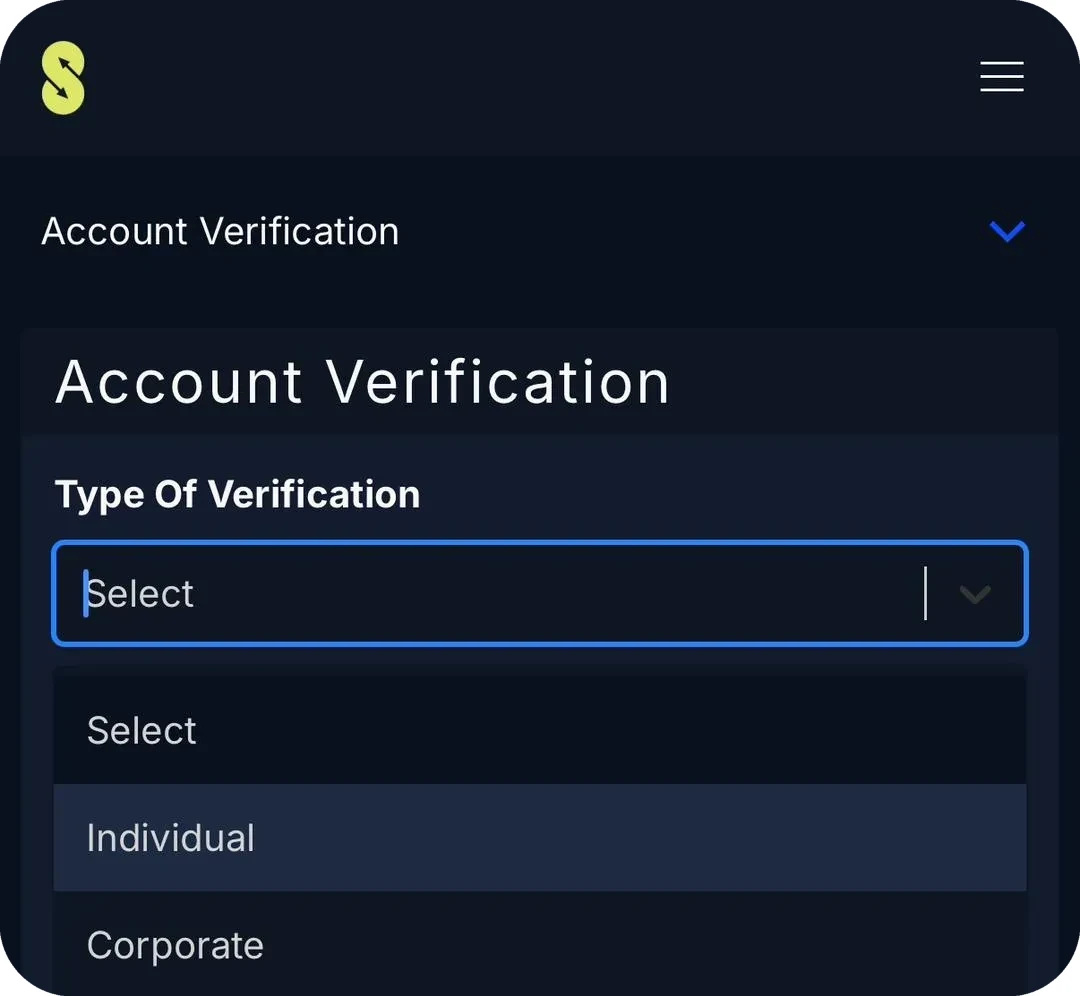Screen dimensions: 1080x996
Task: Choose the Corporate option
Action: (540, 944)
